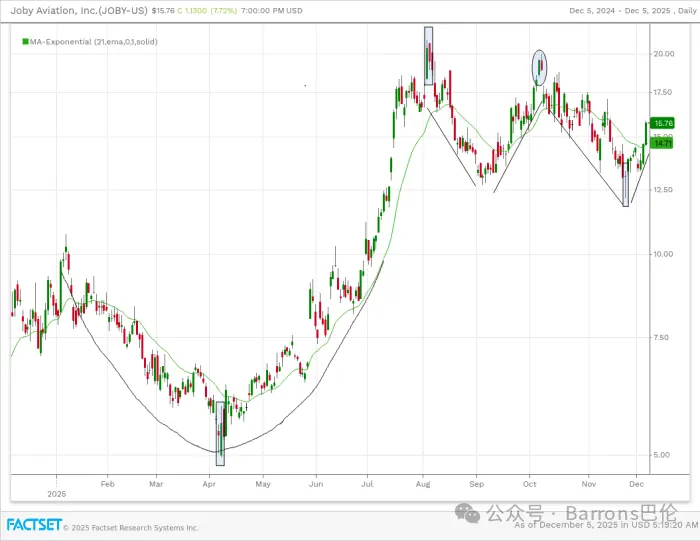Click the FactSet logo
This screenshot has width=700, height=541.
pyautogui.click(x=34, y=525)
